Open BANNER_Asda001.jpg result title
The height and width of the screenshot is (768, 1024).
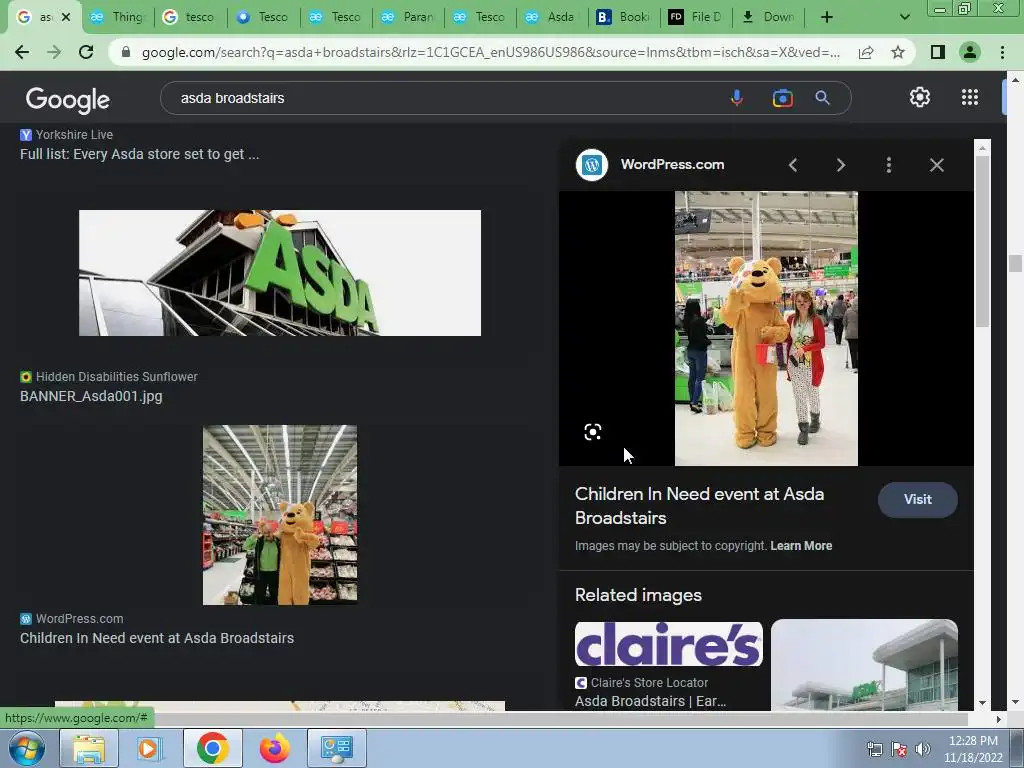(x=91, y=396)
